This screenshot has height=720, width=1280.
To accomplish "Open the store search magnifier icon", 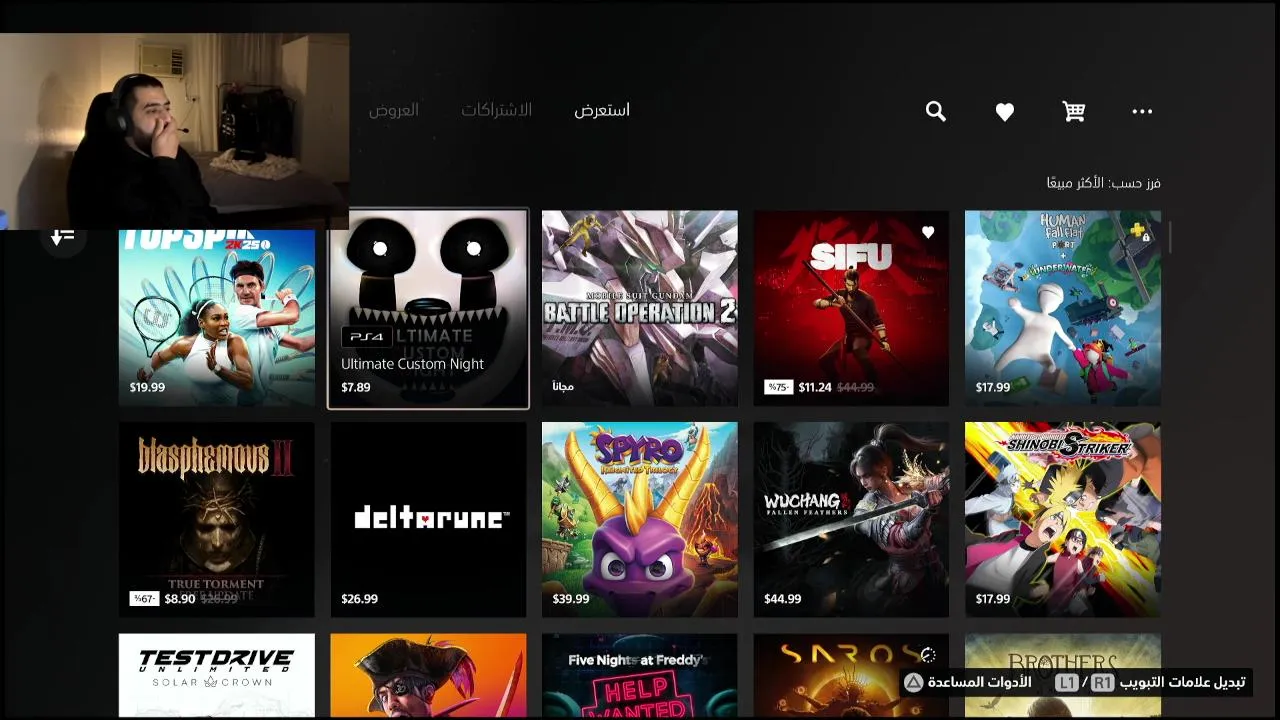I will [936, 111].
